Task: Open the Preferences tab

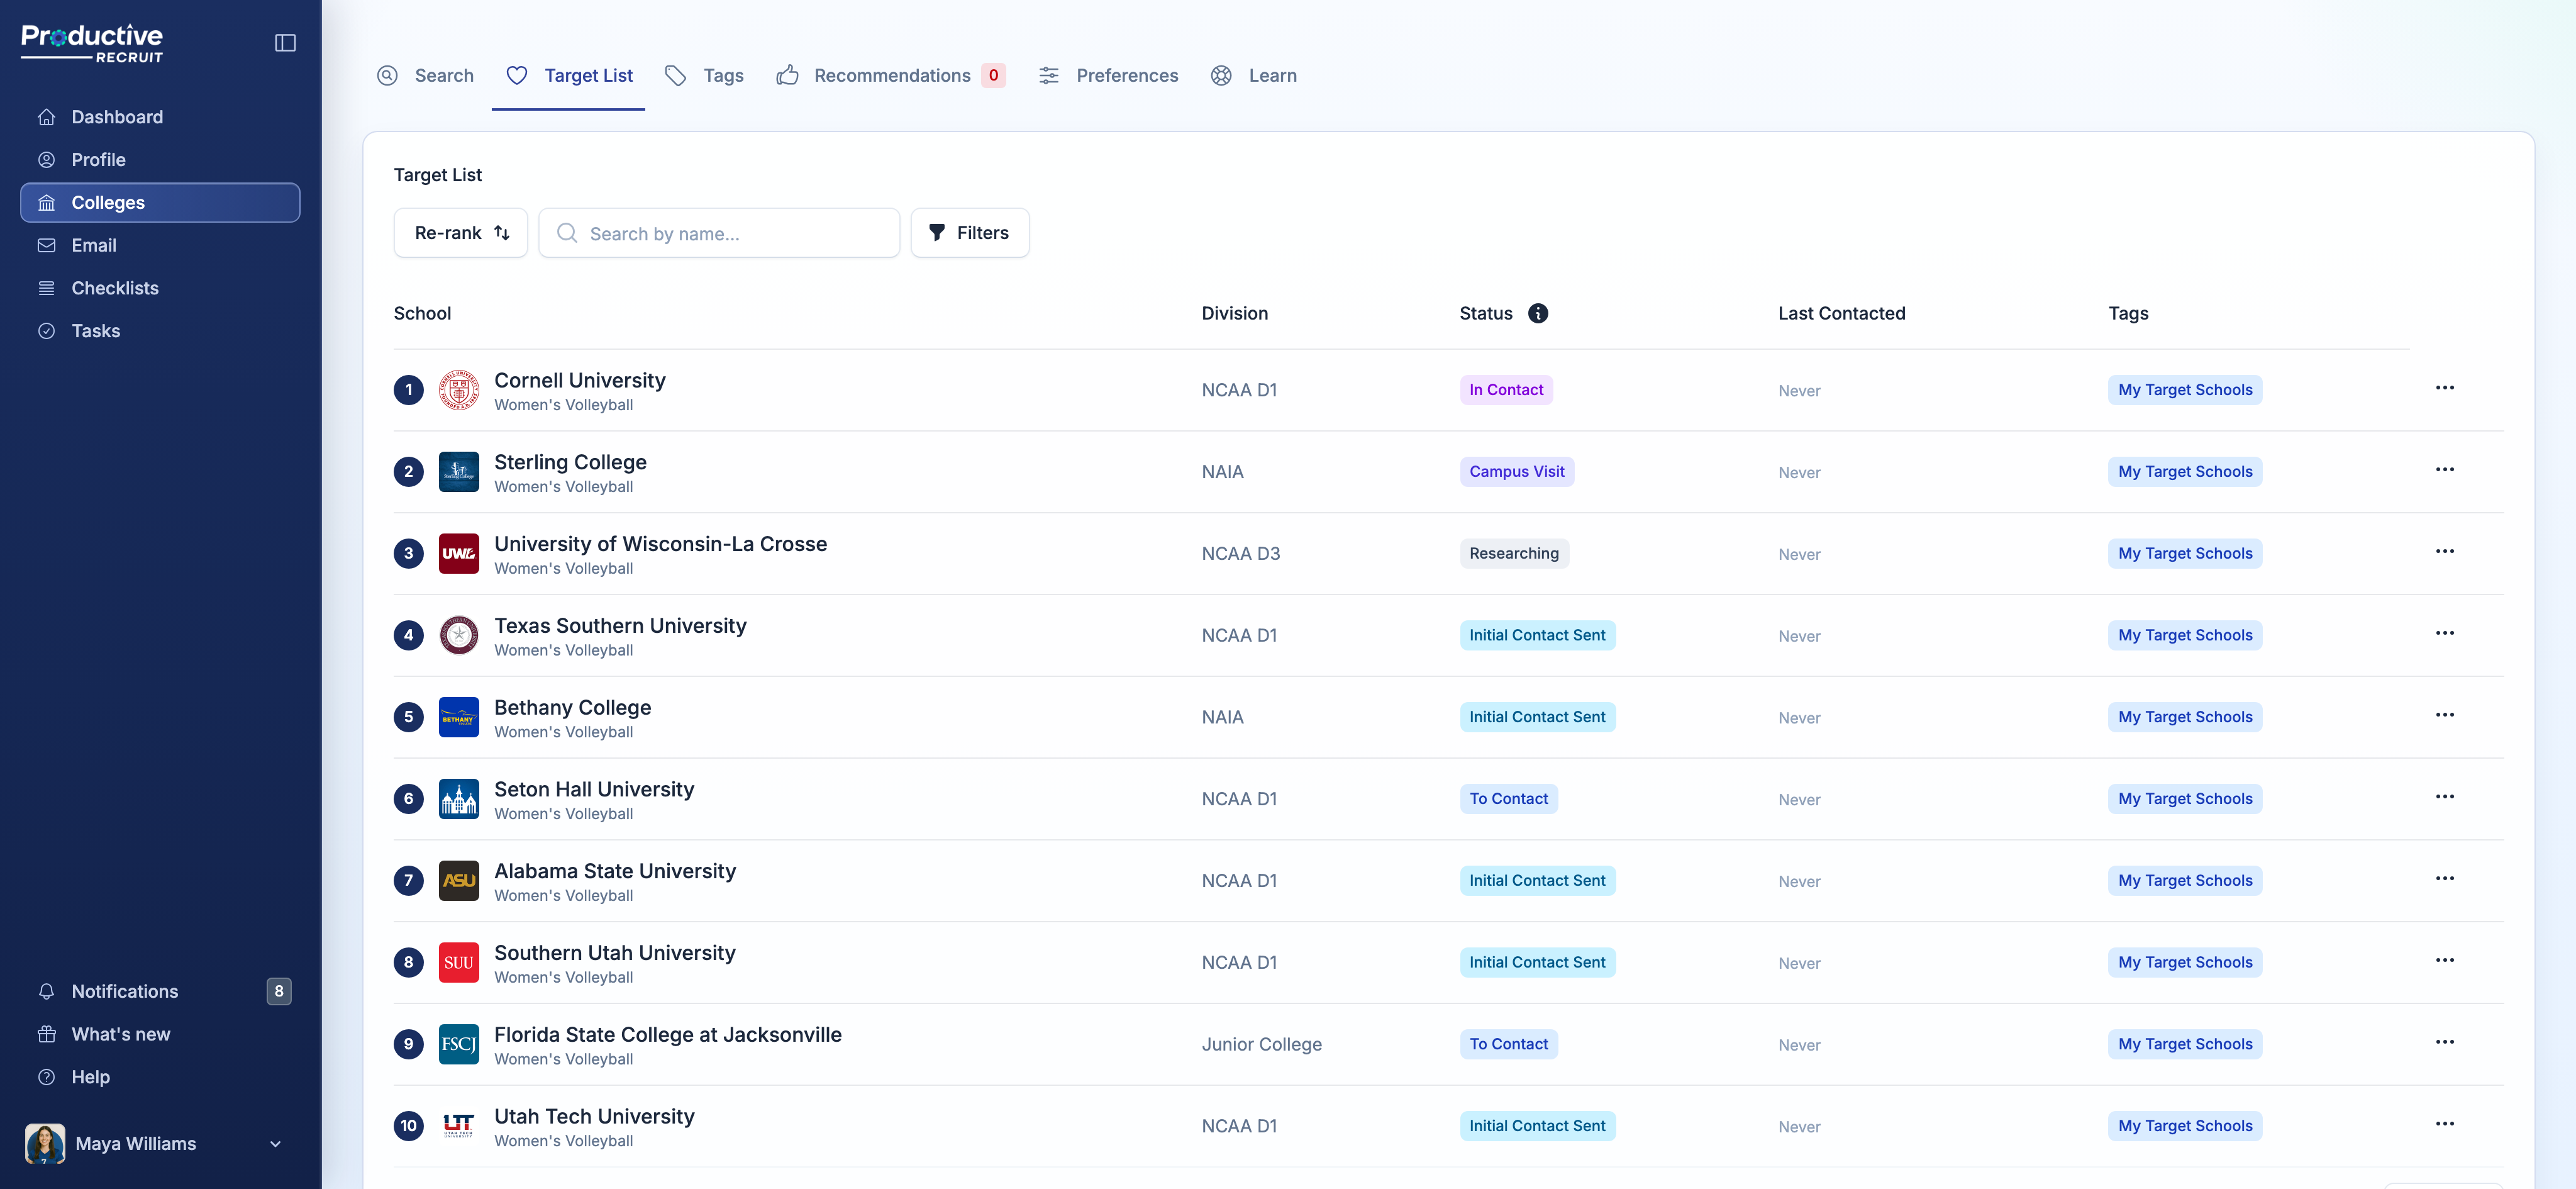Action: [1108, 76]
